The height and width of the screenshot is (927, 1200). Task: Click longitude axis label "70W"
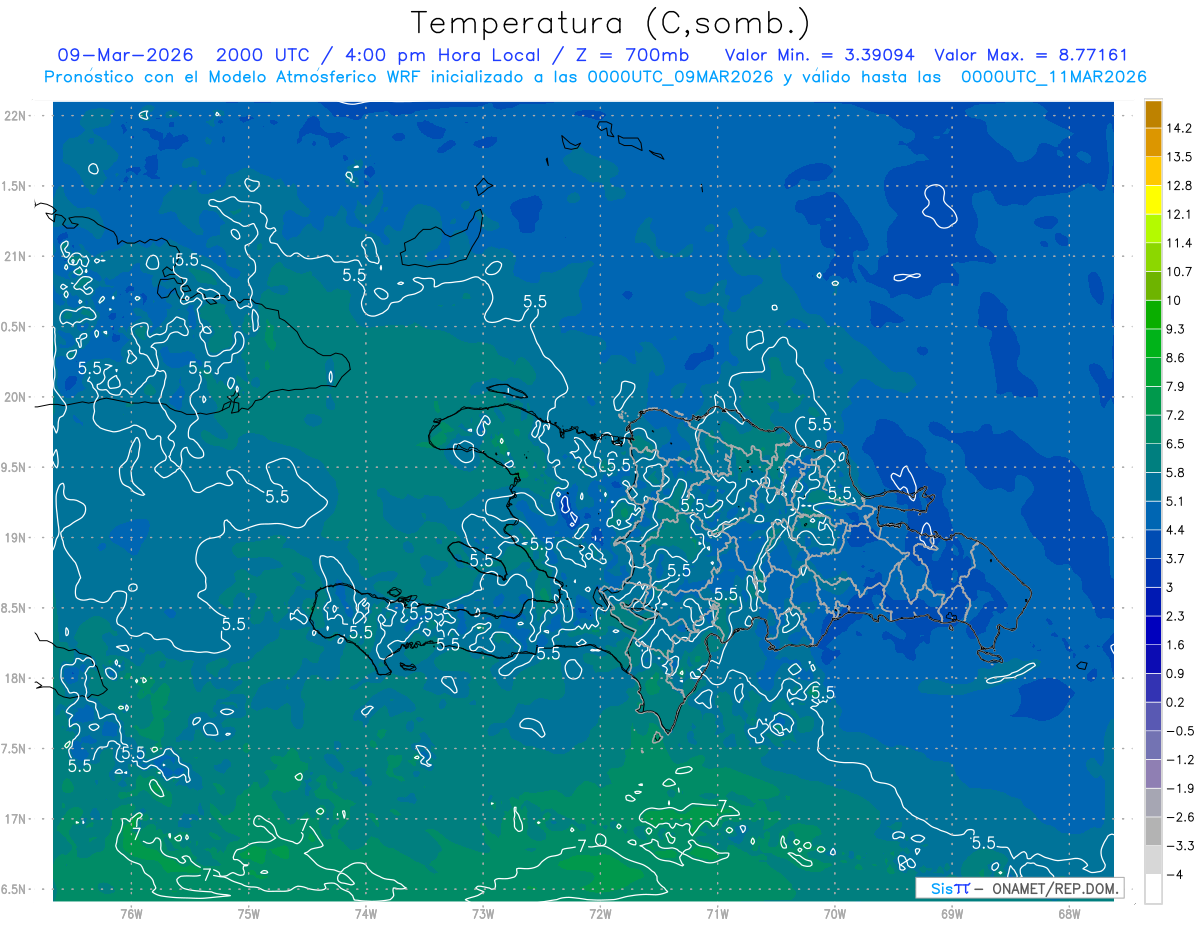[x=835, y=914]
